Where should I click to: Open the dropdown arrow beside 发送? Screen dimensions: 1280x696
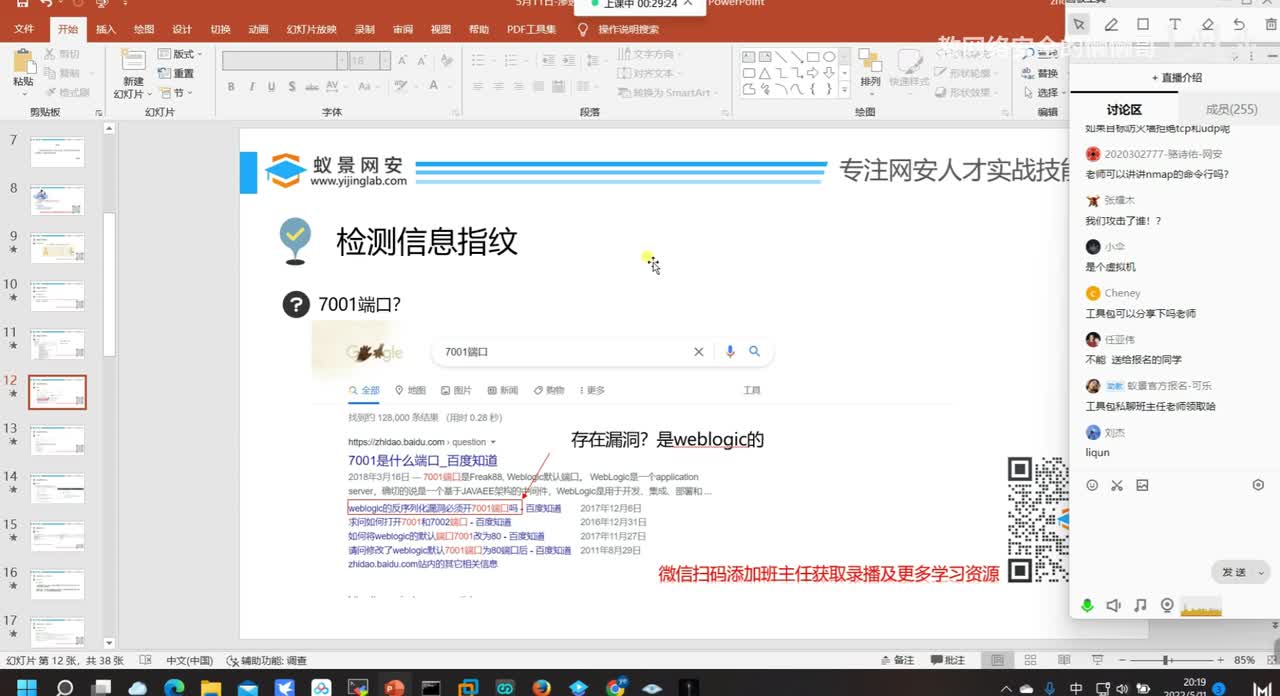click(x=1261, y=572)
